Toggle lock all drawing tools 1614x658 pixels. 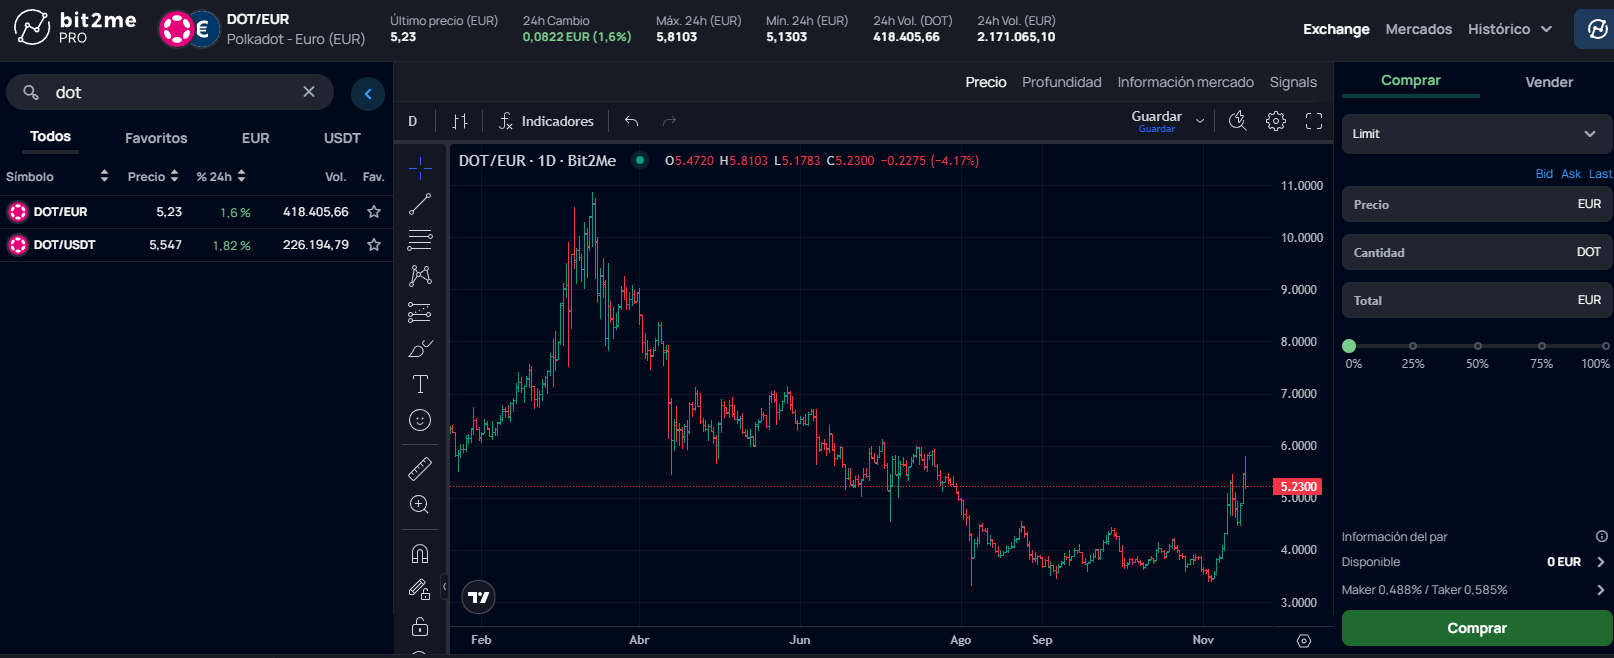[420, 627]
